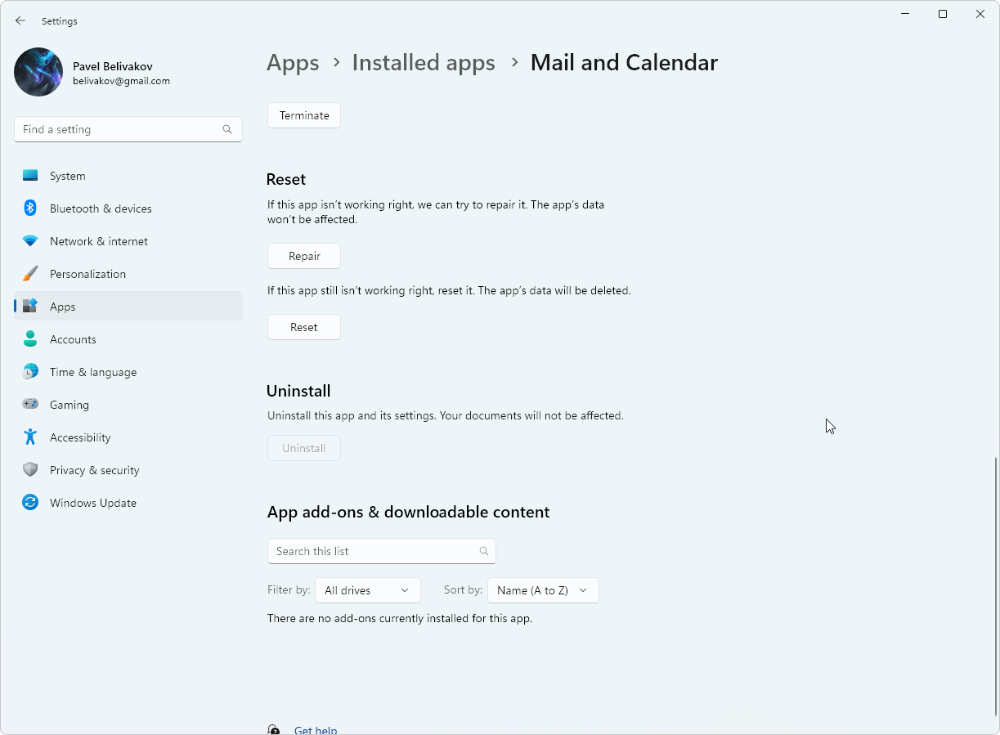Click magnifier icon in Search this list
The image size is (1000, 735).
click(484, 551)
